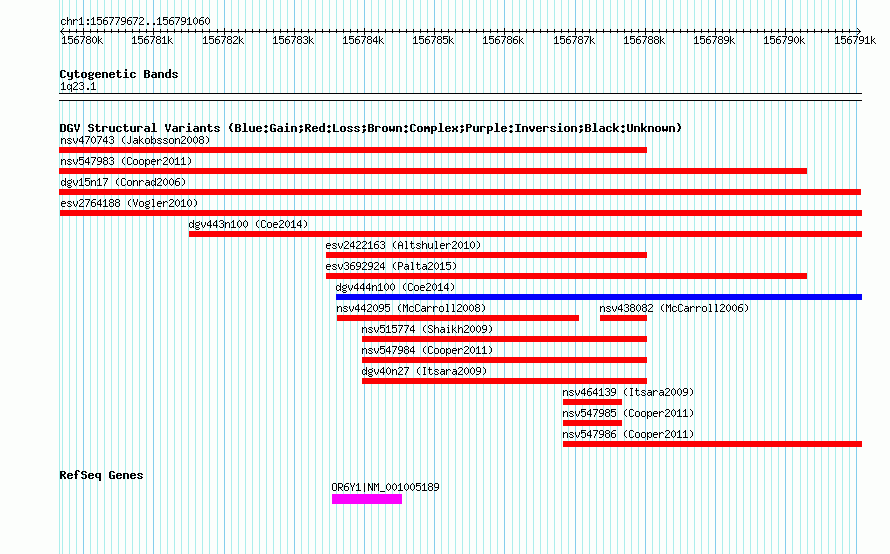
Task: Click the chr1:156779672..156791060 coordinate label
Action: 135,21
